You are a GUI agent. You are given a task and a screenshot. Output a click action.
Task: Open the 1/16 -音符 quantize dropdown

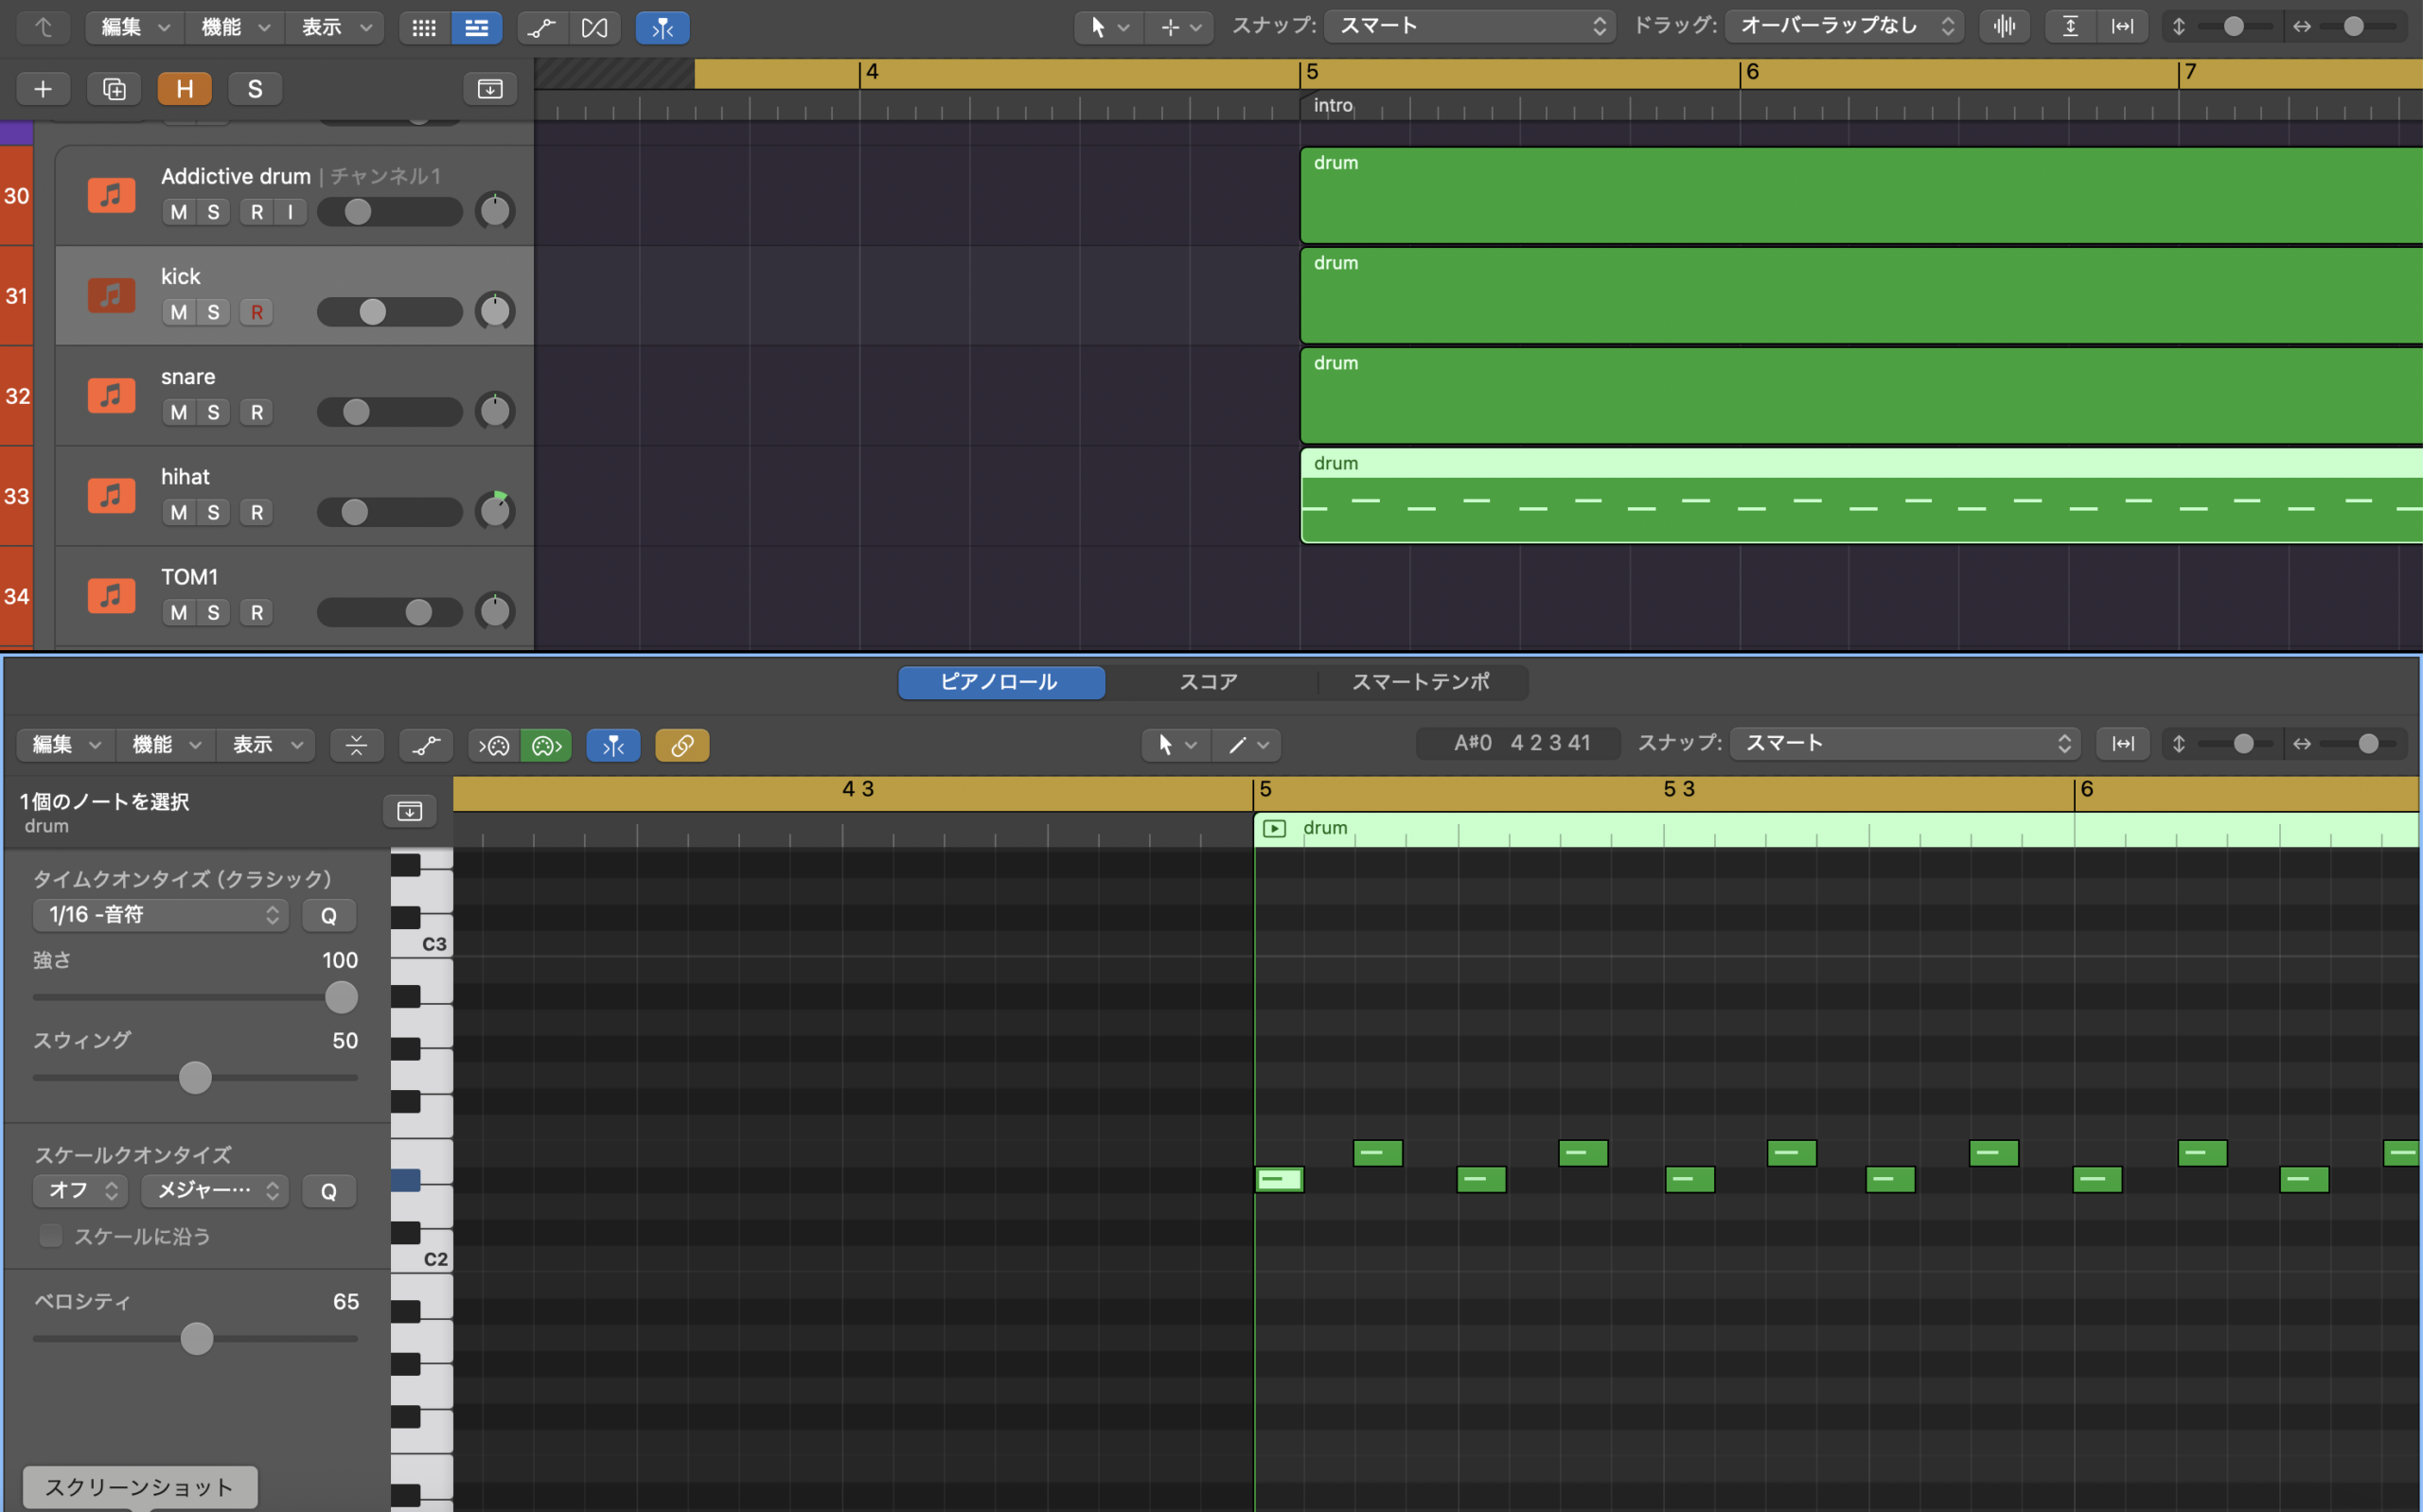[x=161, y=915]
